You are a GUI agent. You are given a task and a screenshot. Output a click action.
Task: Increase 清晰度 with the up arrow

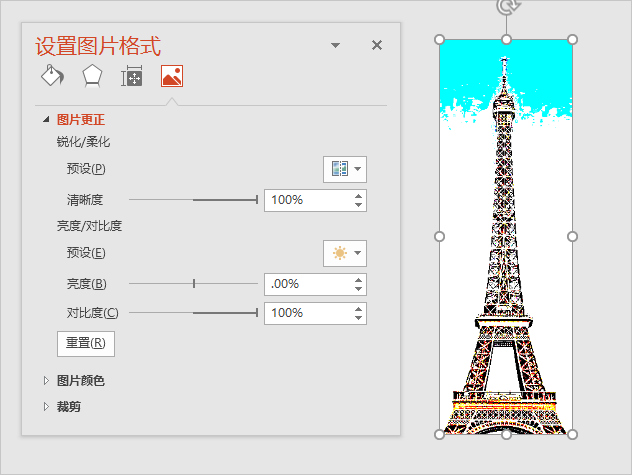[358, 196]
